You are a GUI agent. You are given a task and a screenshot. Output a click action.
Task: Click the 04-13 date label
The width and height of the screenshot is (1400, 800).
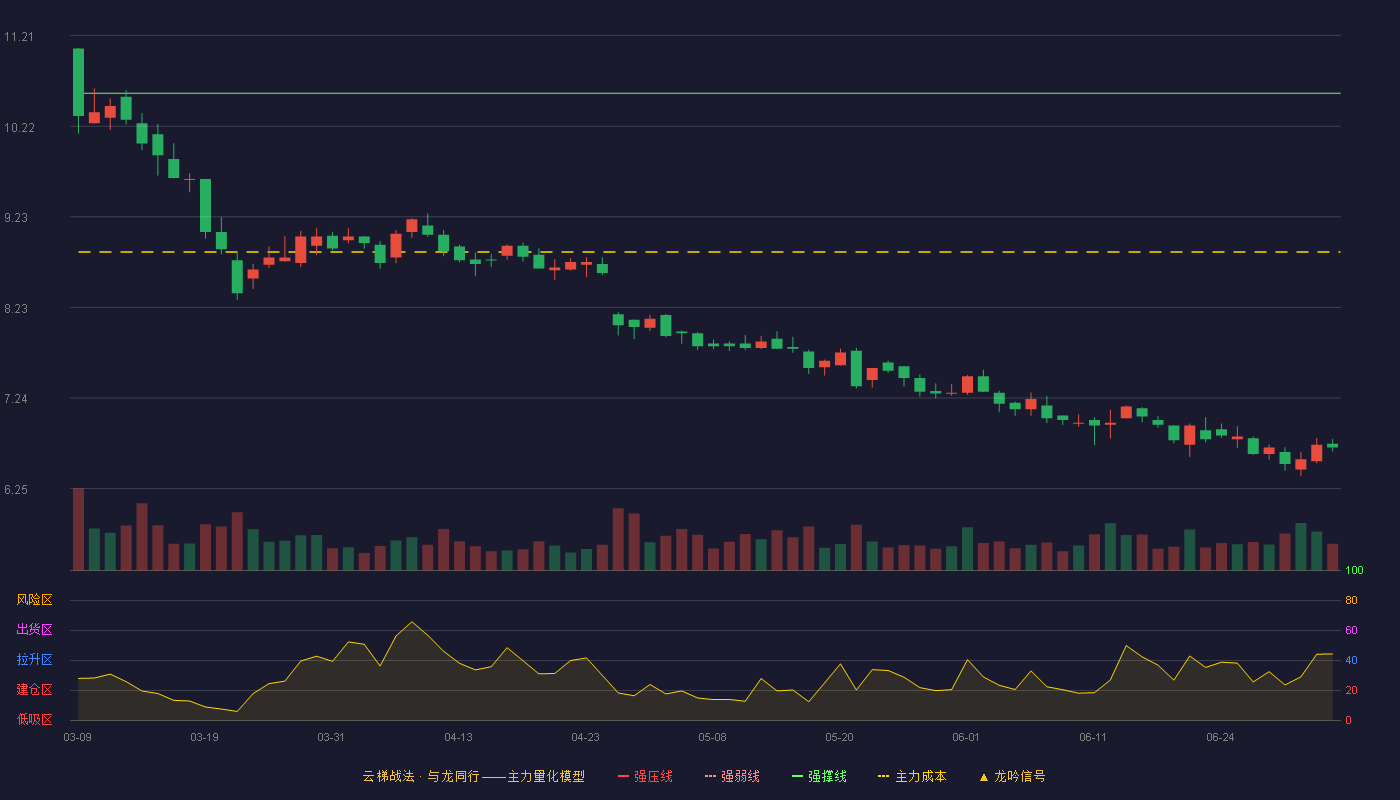(x=458, y=737)
